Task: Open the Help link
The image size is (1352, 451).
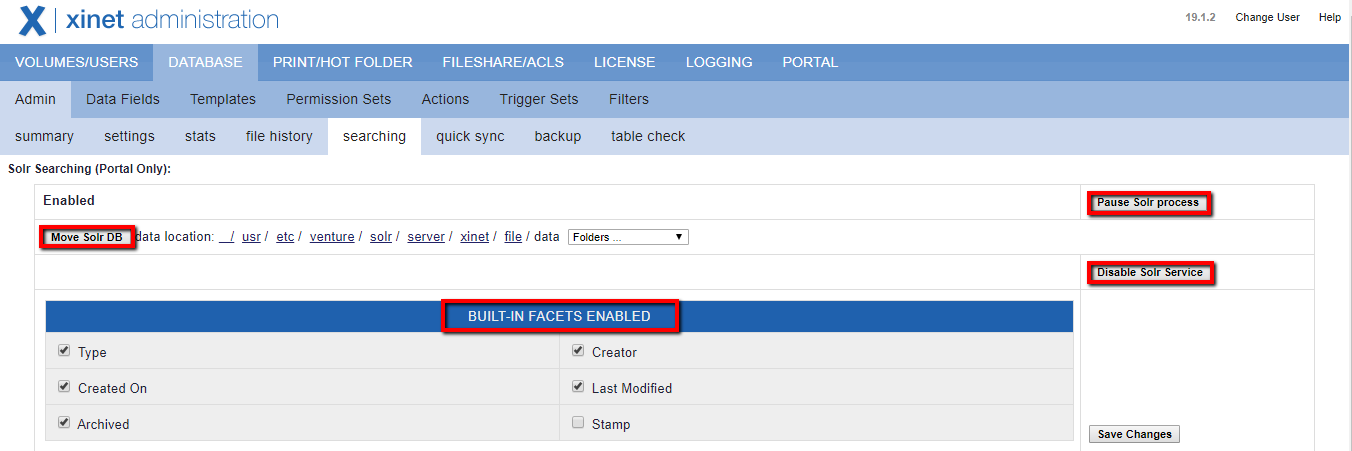Action: coord(1329,17)
